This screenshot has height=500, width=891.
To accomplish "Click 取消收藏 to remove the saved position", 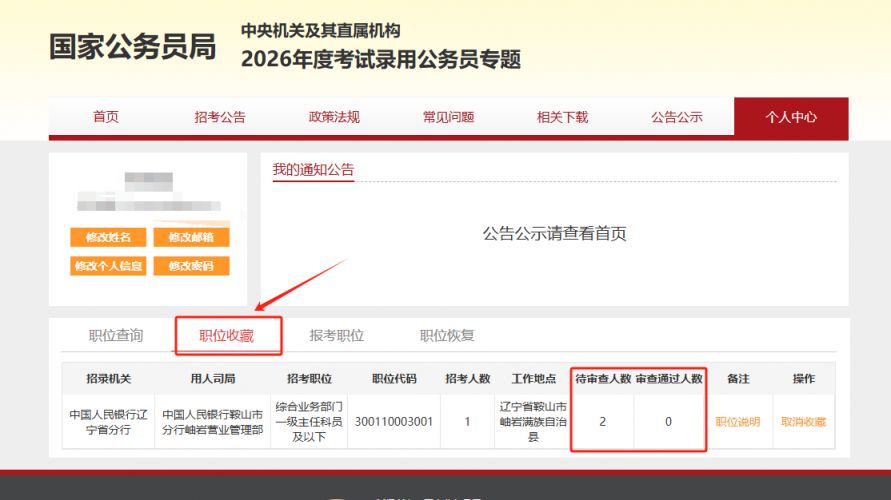I will click(803, 422).
